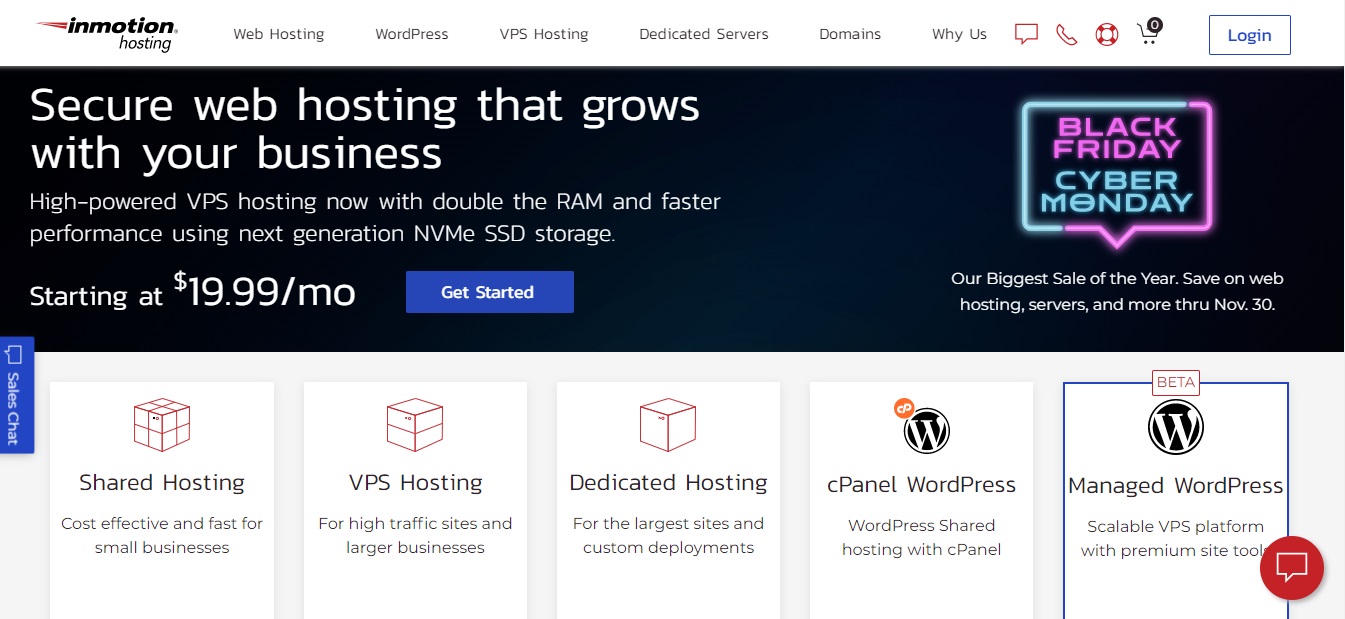
Task: Click the VPS Hosting cube icon
Action: [415, 425]
